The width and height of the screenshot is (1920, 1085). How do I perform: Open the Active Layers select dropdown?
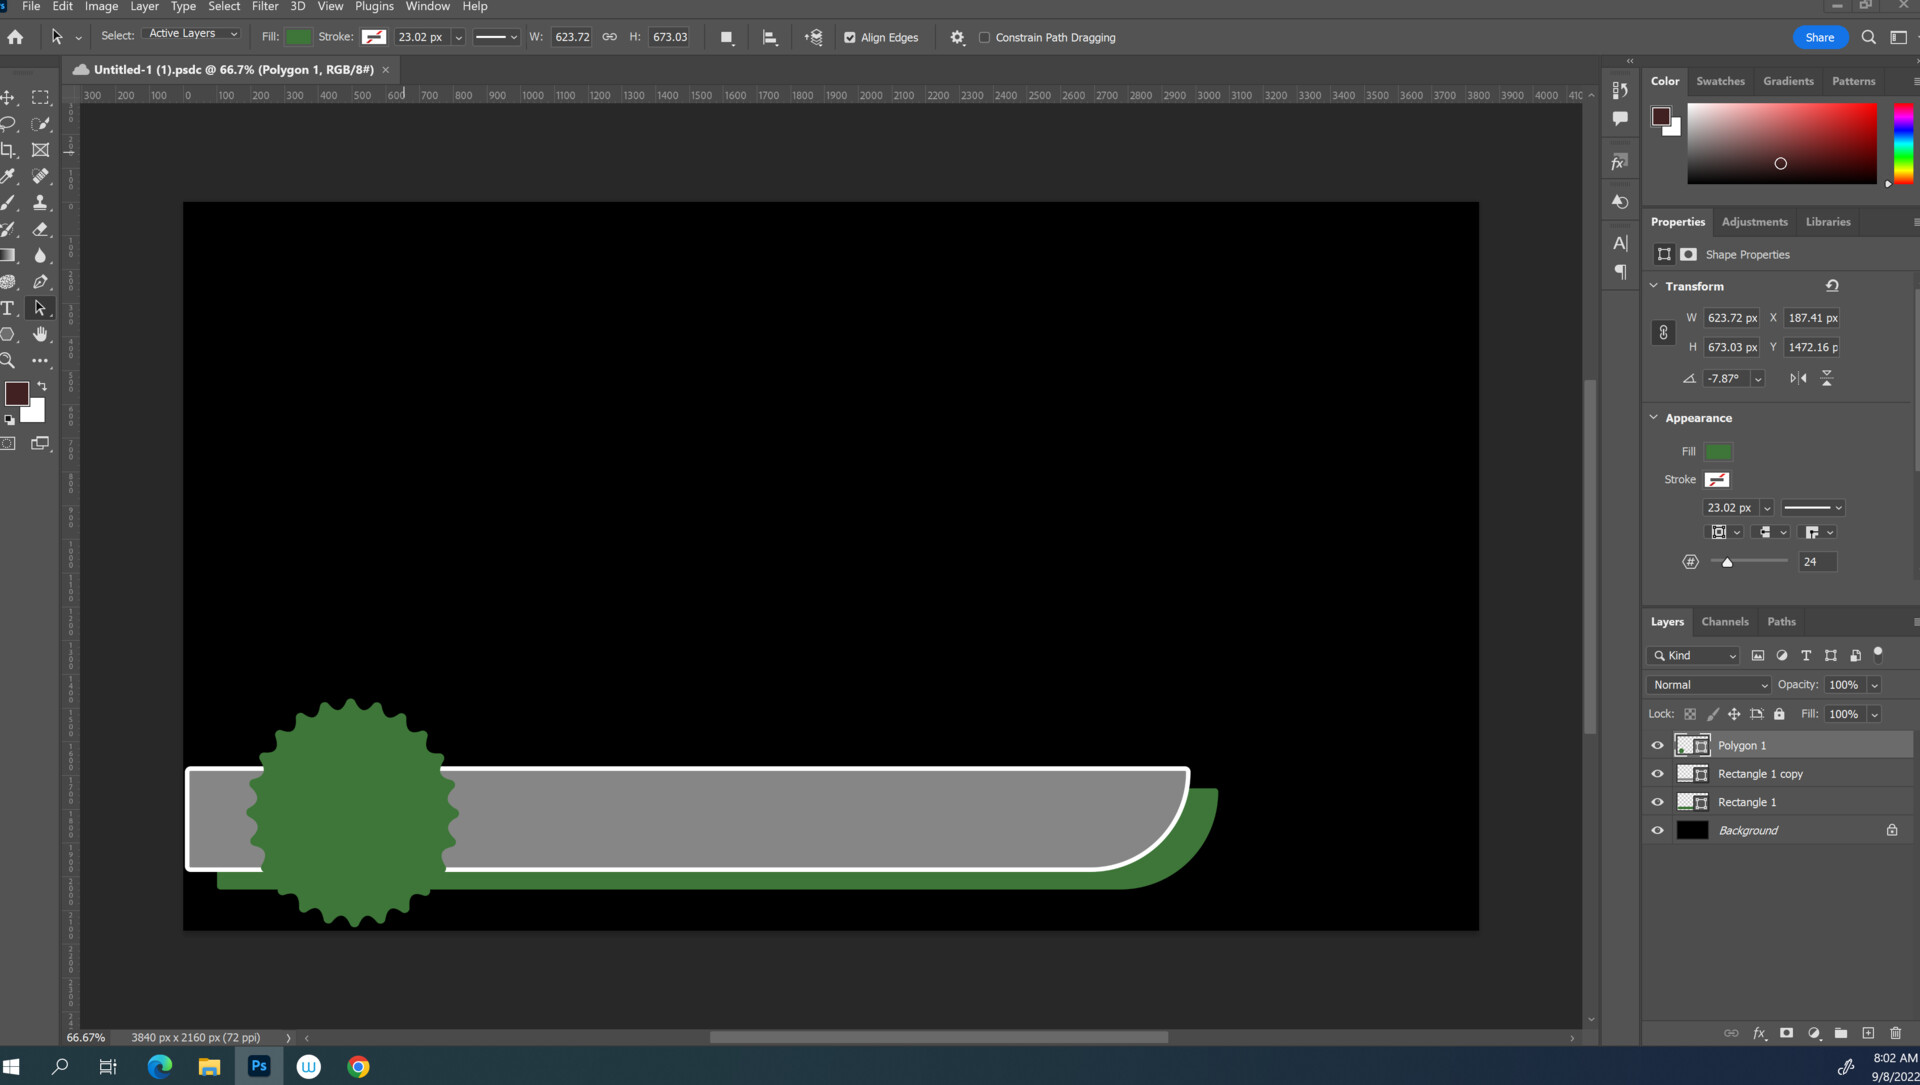click(x=193, y=33)
